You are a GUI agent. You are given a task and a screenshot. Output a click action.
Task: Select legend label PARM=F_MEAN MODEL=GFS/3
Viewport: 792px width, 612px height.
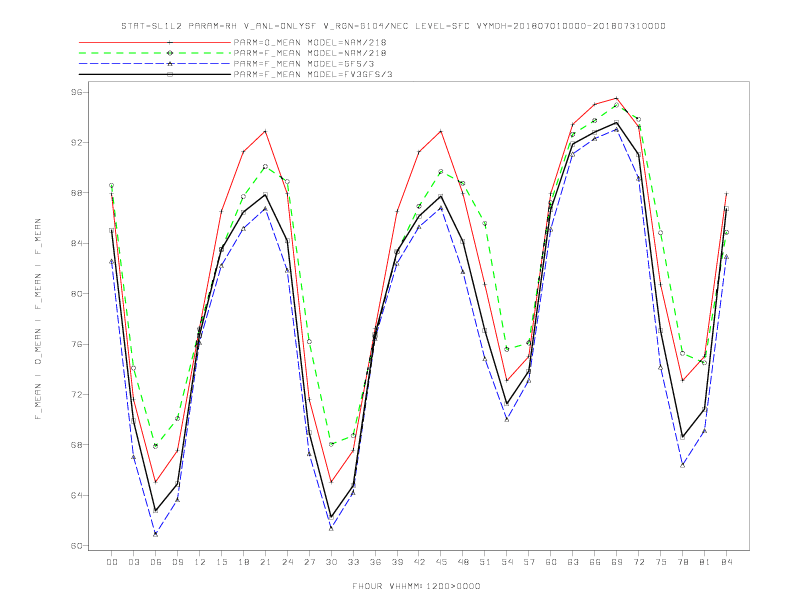click(304, 64)
